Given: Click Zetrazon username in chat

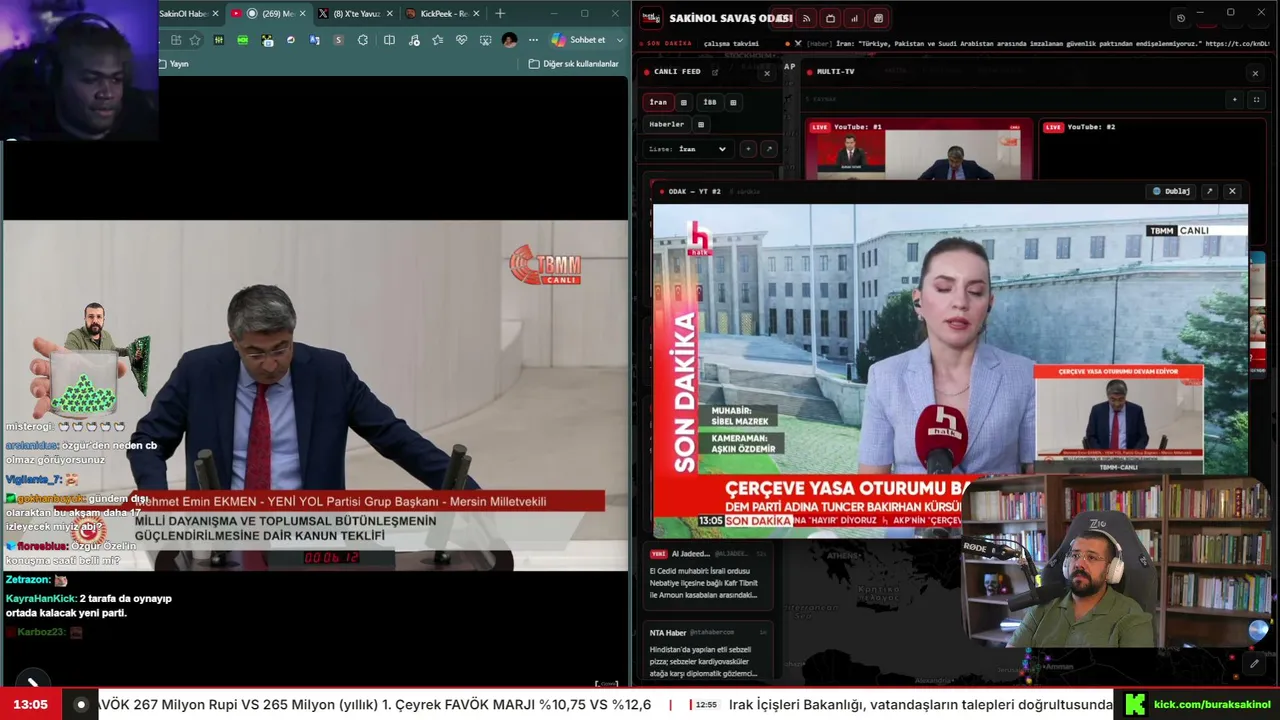Looking at the screenshot, I should click(27, 579).
